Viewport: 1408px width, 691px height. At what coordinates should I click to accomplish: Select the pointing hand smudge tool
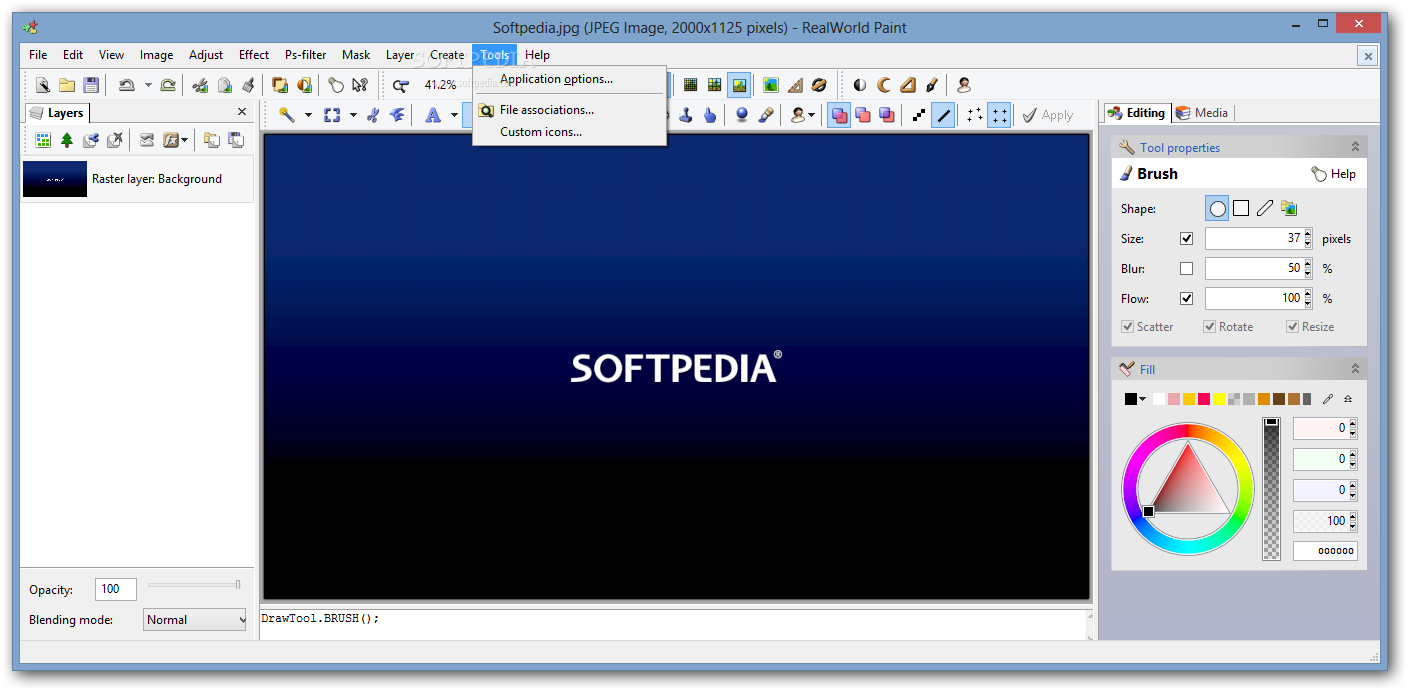pyautogui.click(x=710, y=115)
